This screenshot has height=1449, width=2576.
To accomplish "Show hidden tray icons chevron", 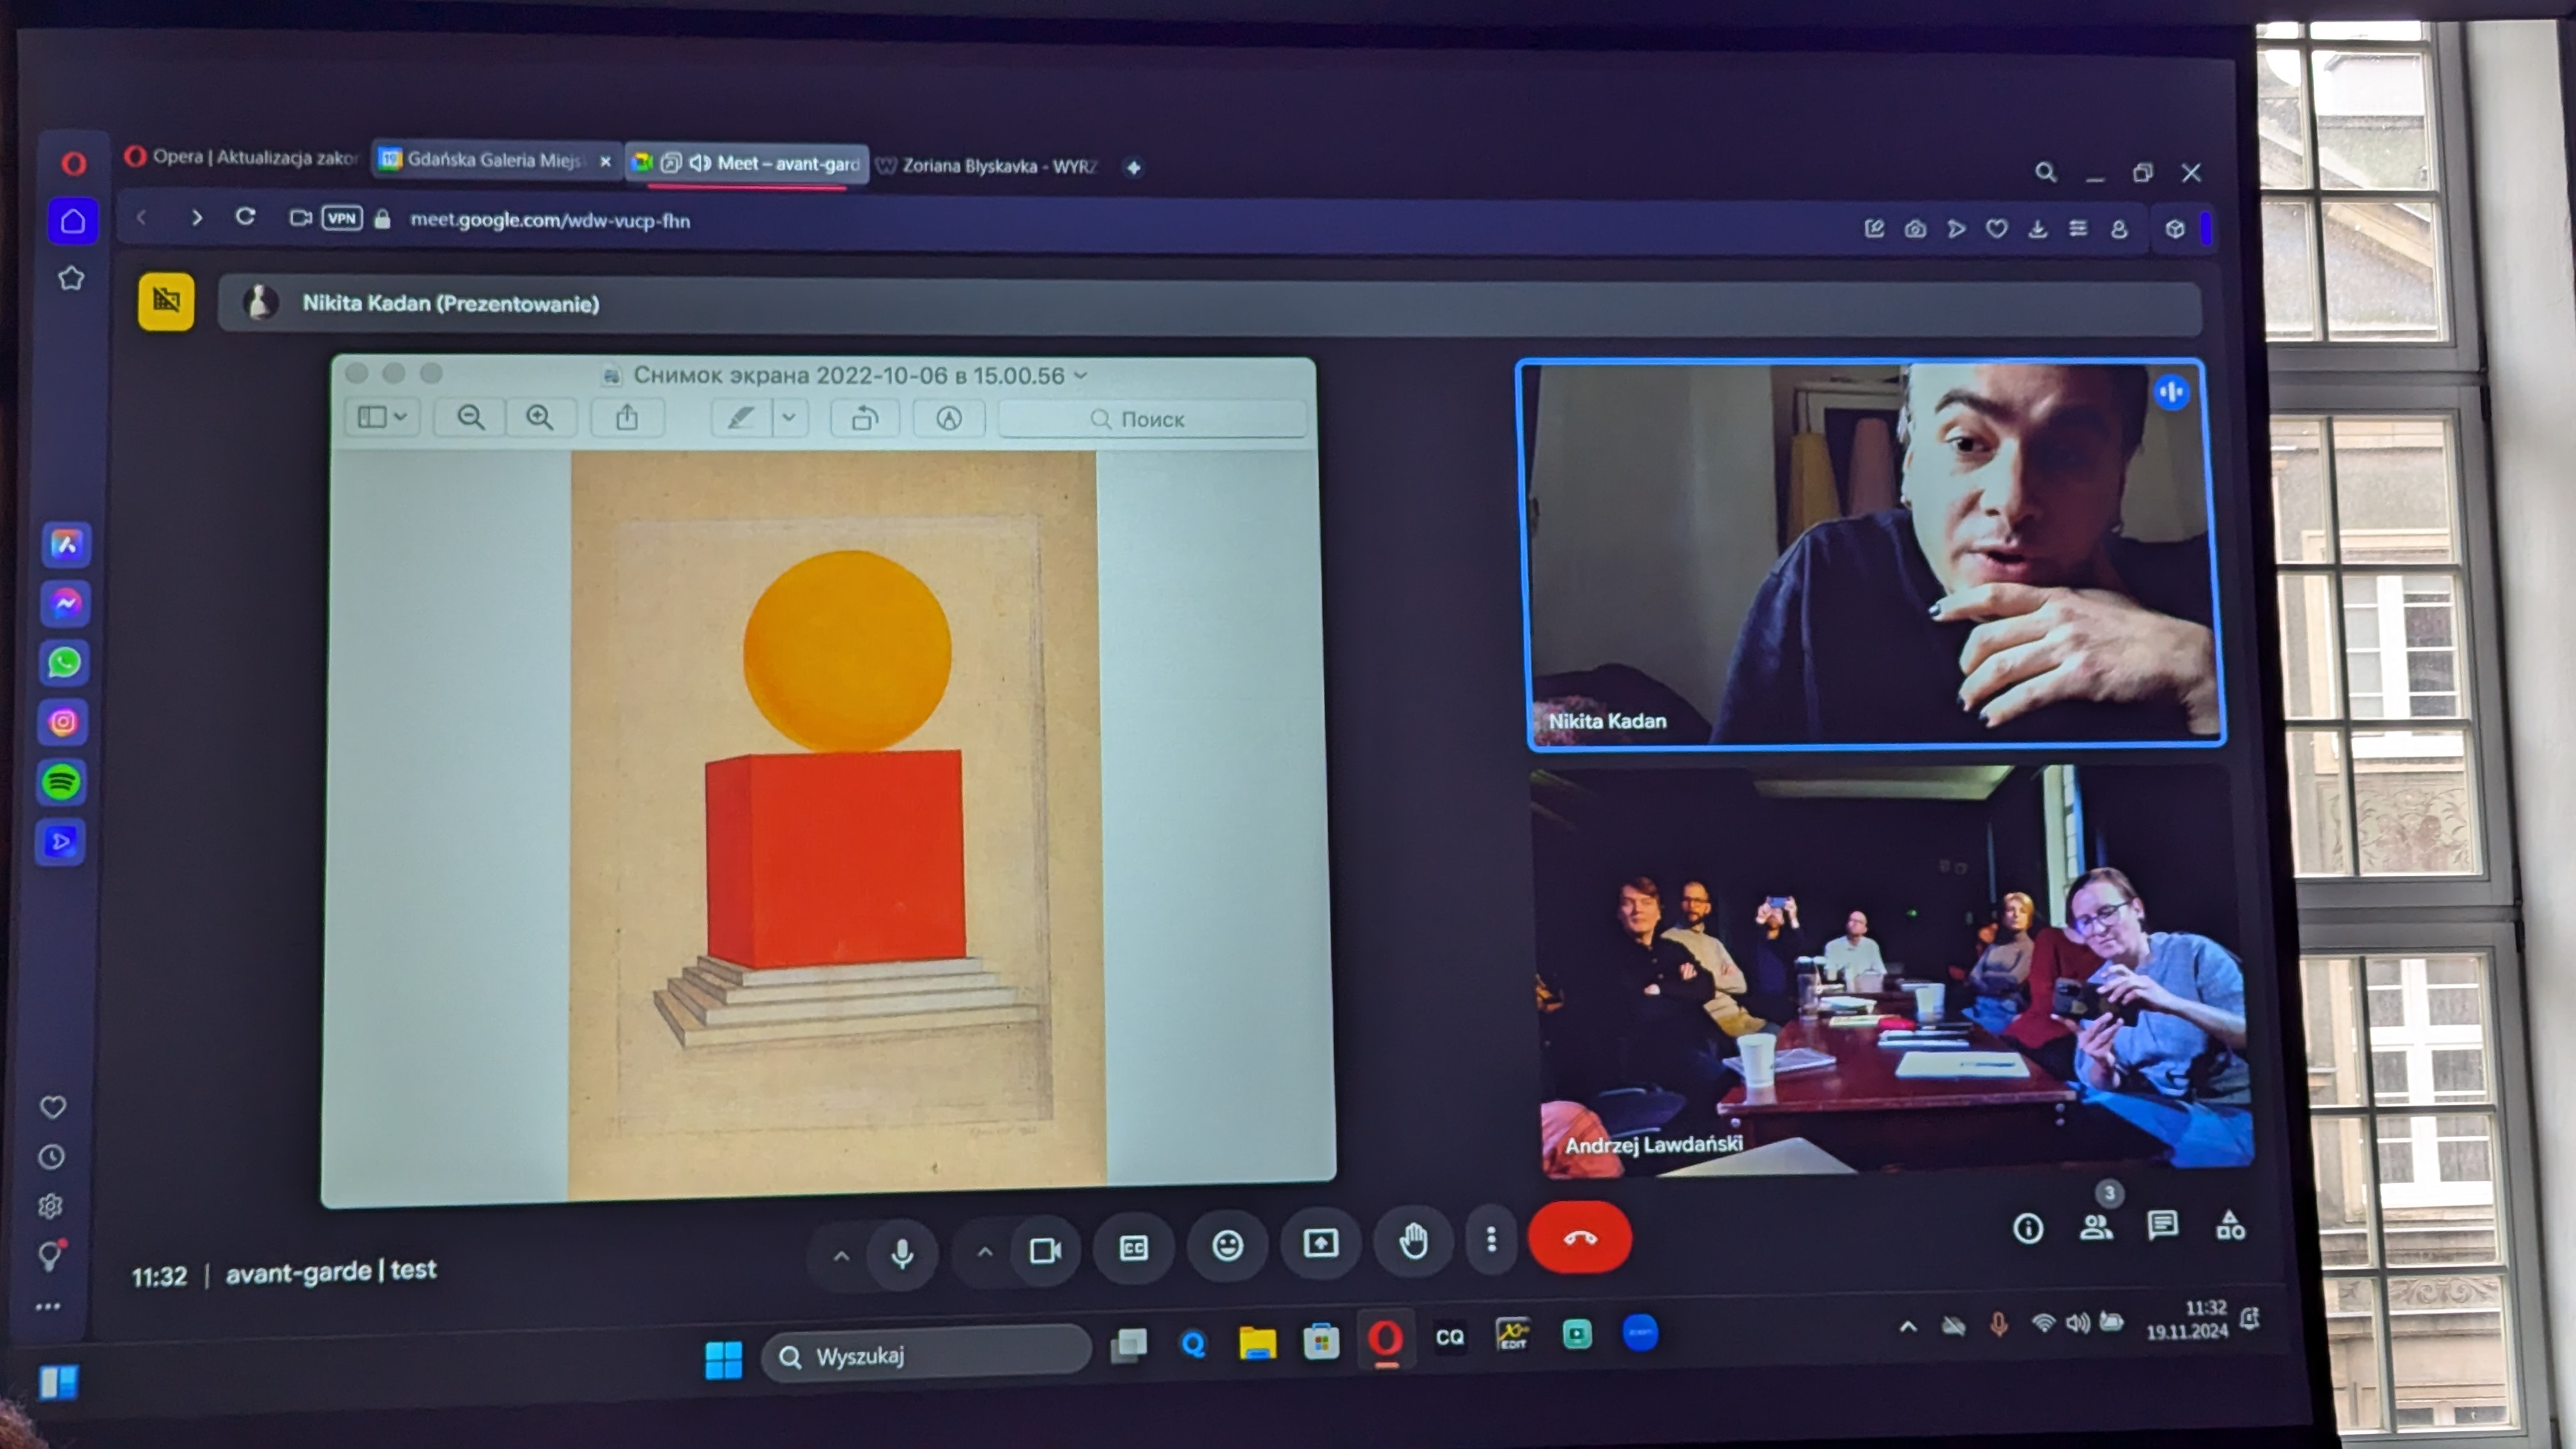I will 1908,1327.
